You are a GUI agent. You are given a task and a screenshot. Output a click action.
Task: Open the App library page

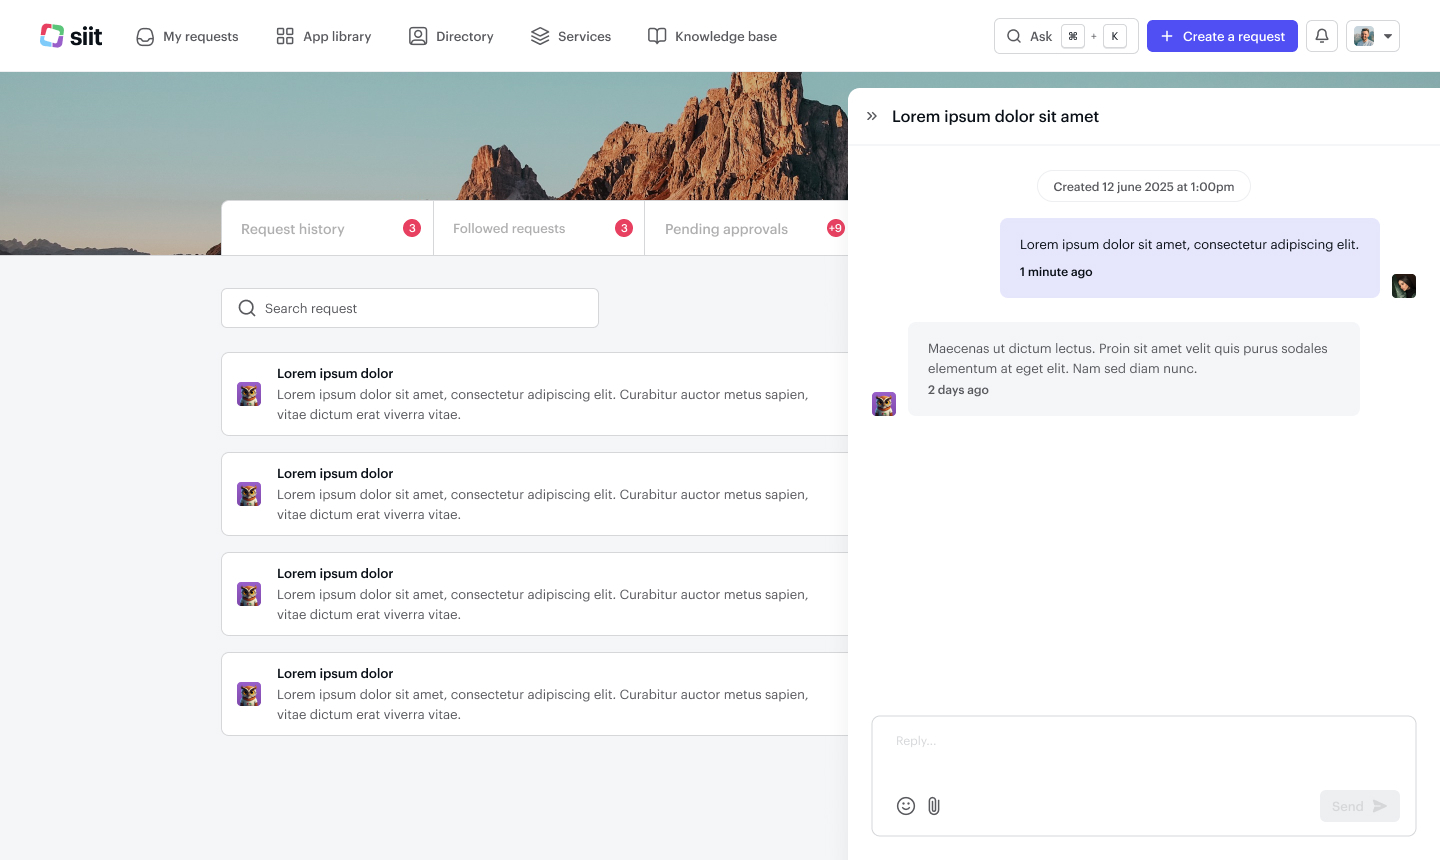pos(324,36)
